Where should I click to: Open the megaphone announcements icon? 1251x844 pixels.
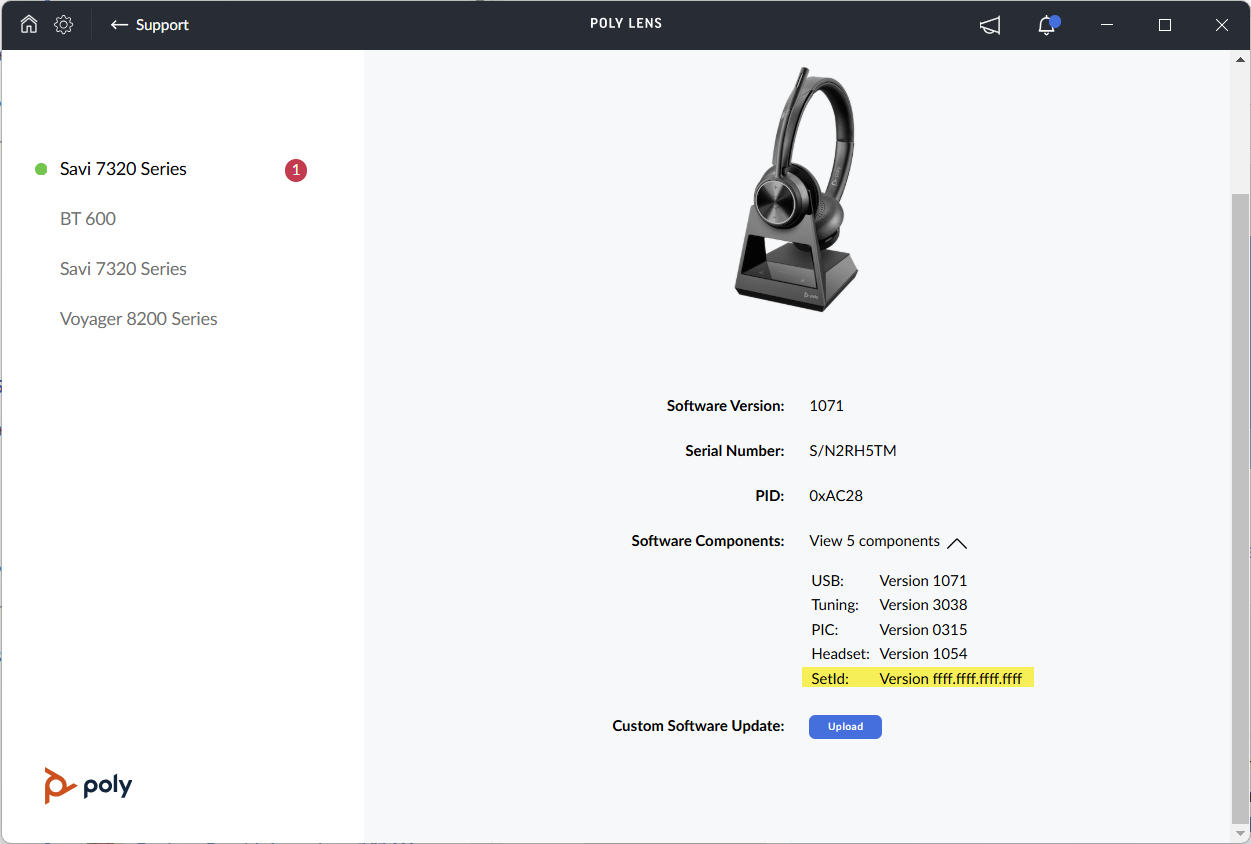point(990,26)
